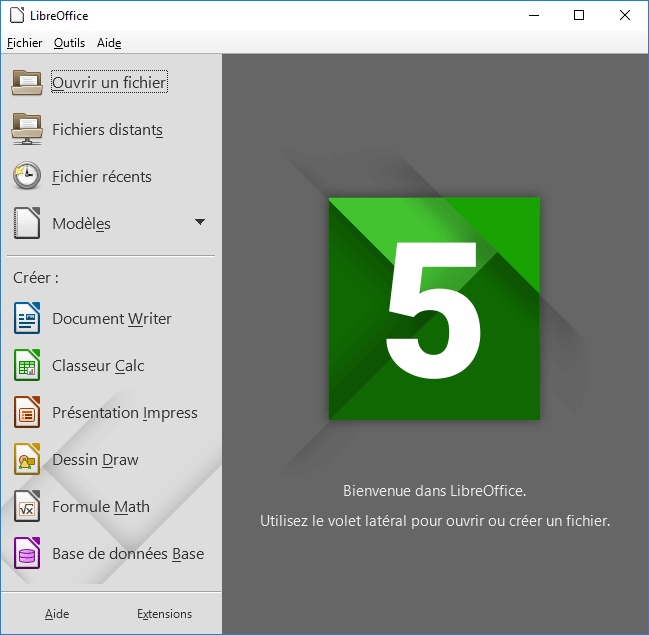Screen dimensions: 649x635
Task: Click the Draw drawing icon
Action: click(x=27, y=459)
